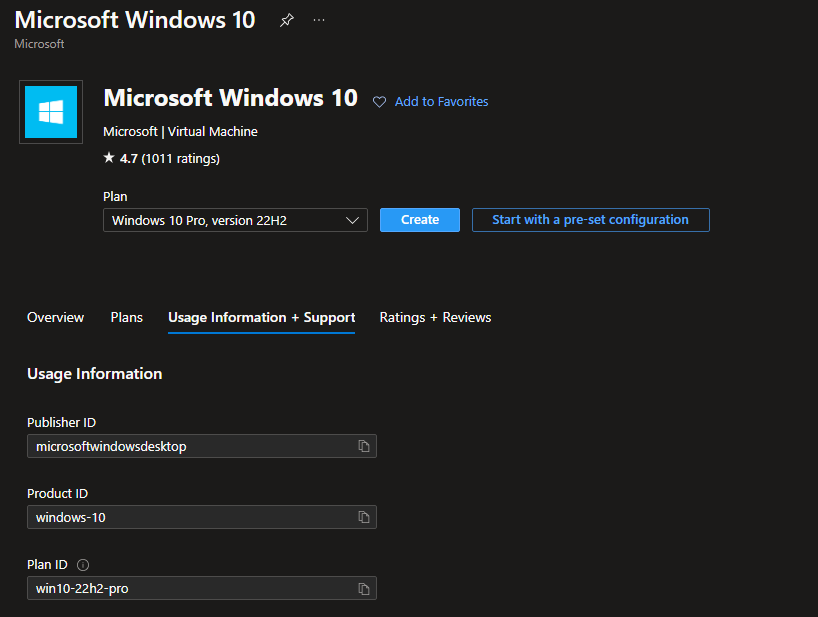The image size is (818, 617).
Task: Pin the Microsoft Windows 10 page
Action: (x=287, y=20)
